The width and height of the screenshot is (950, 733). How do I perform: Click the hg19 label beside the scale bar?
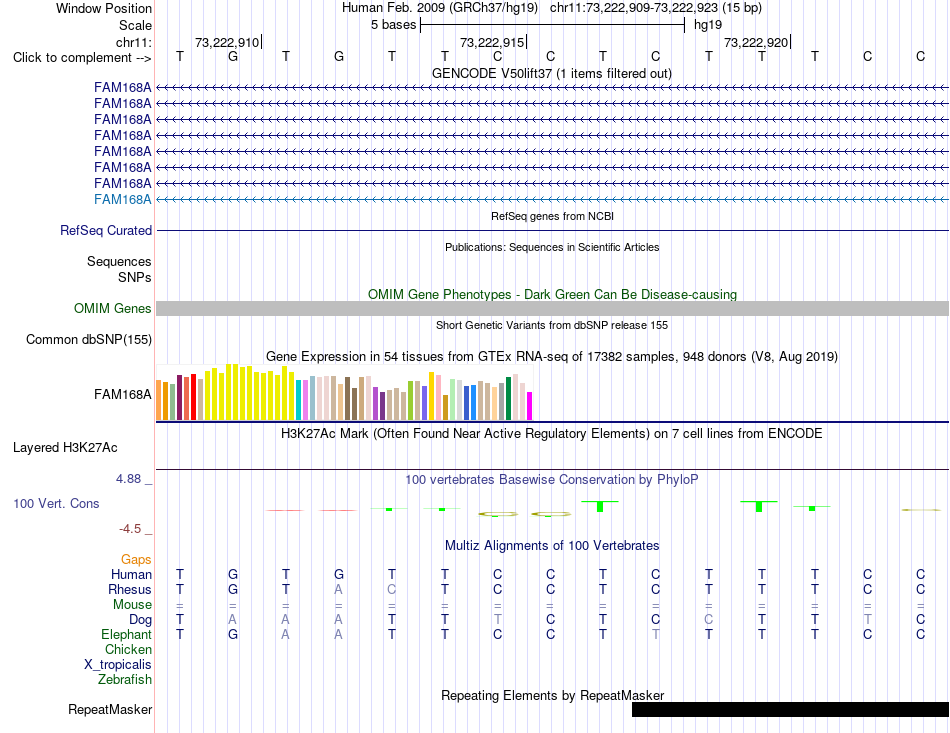click(x=708, y=25)
